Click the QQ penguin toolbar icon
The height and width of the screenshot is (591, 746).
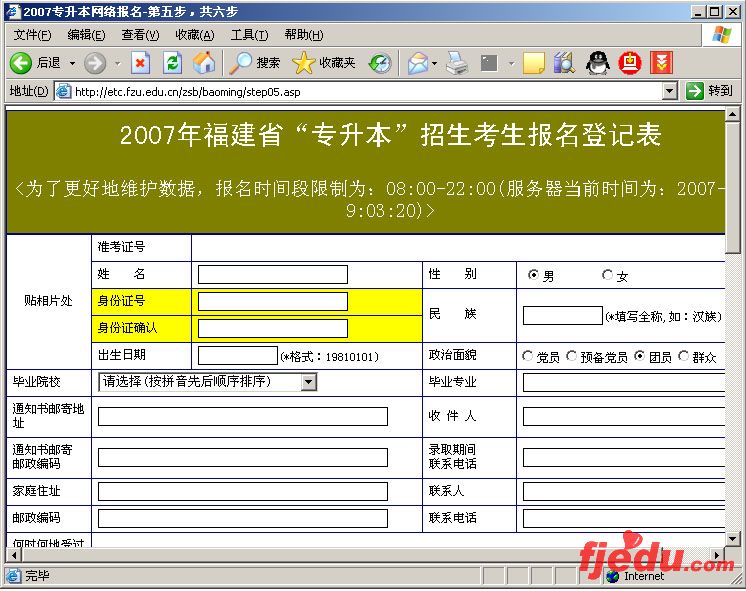tap(597, 63)
